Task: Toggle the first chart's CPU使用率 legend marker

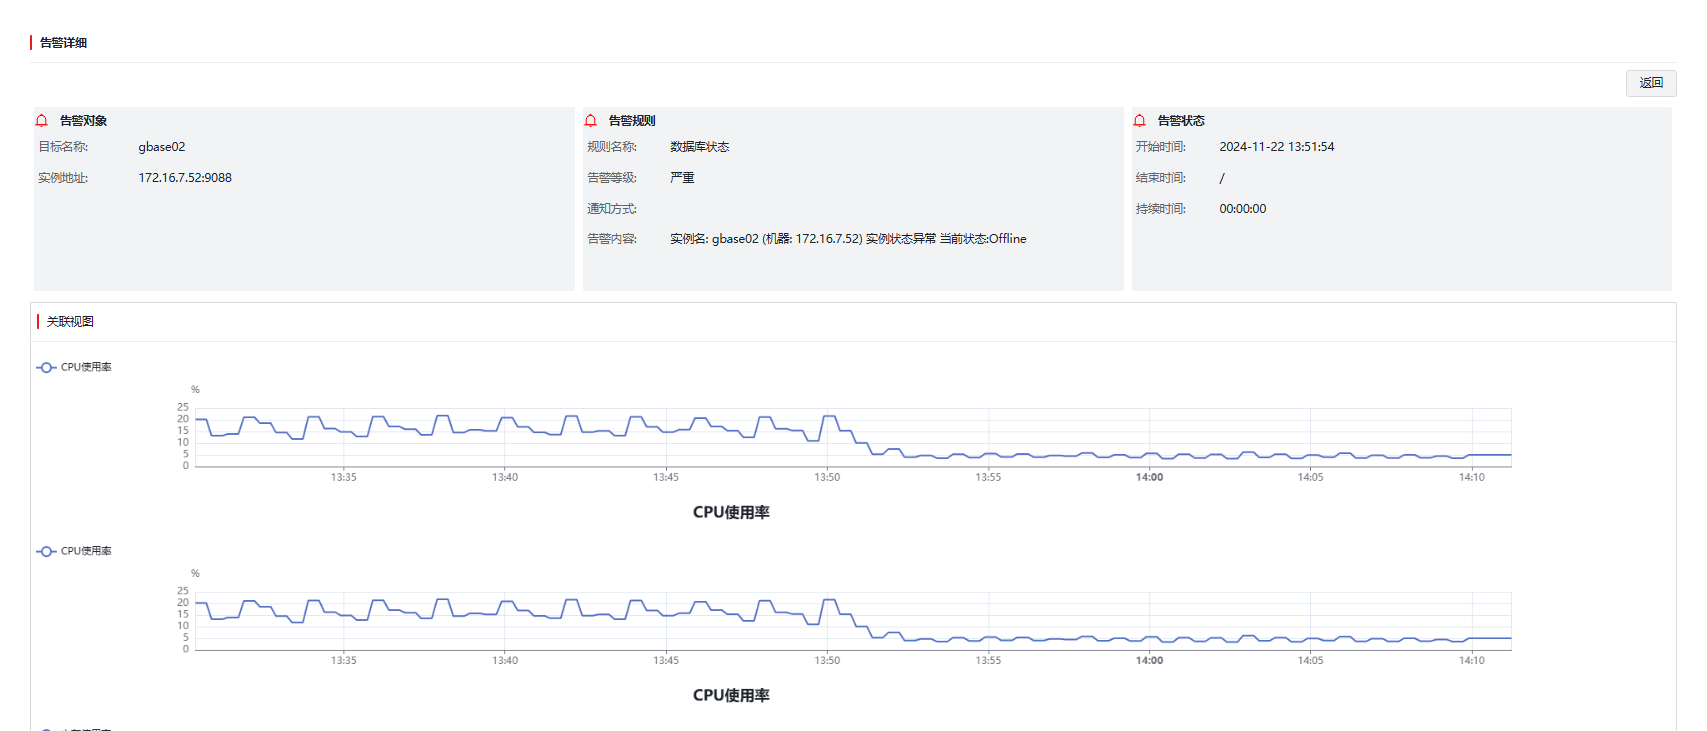Action: [x=46, y=368]
